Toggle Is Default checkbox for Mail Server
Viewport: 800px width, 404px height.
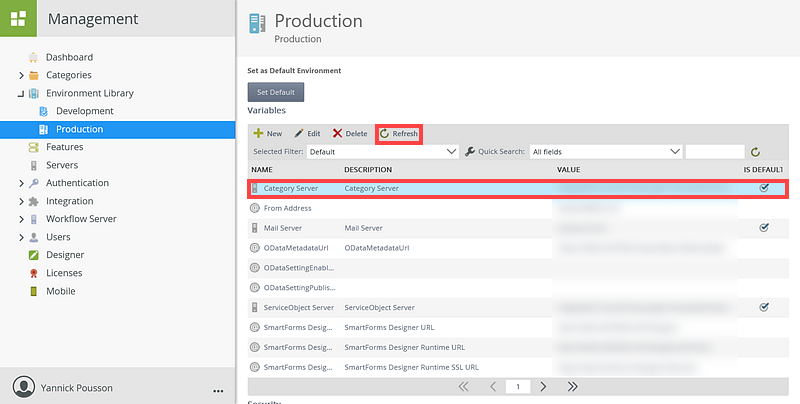click(x=764, y=228)
